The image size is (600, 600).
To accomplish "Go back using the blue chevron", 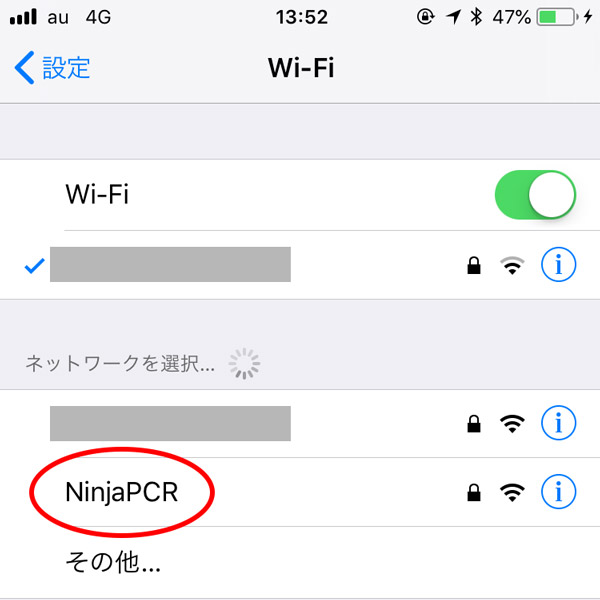I will click(x=24, y=67).
